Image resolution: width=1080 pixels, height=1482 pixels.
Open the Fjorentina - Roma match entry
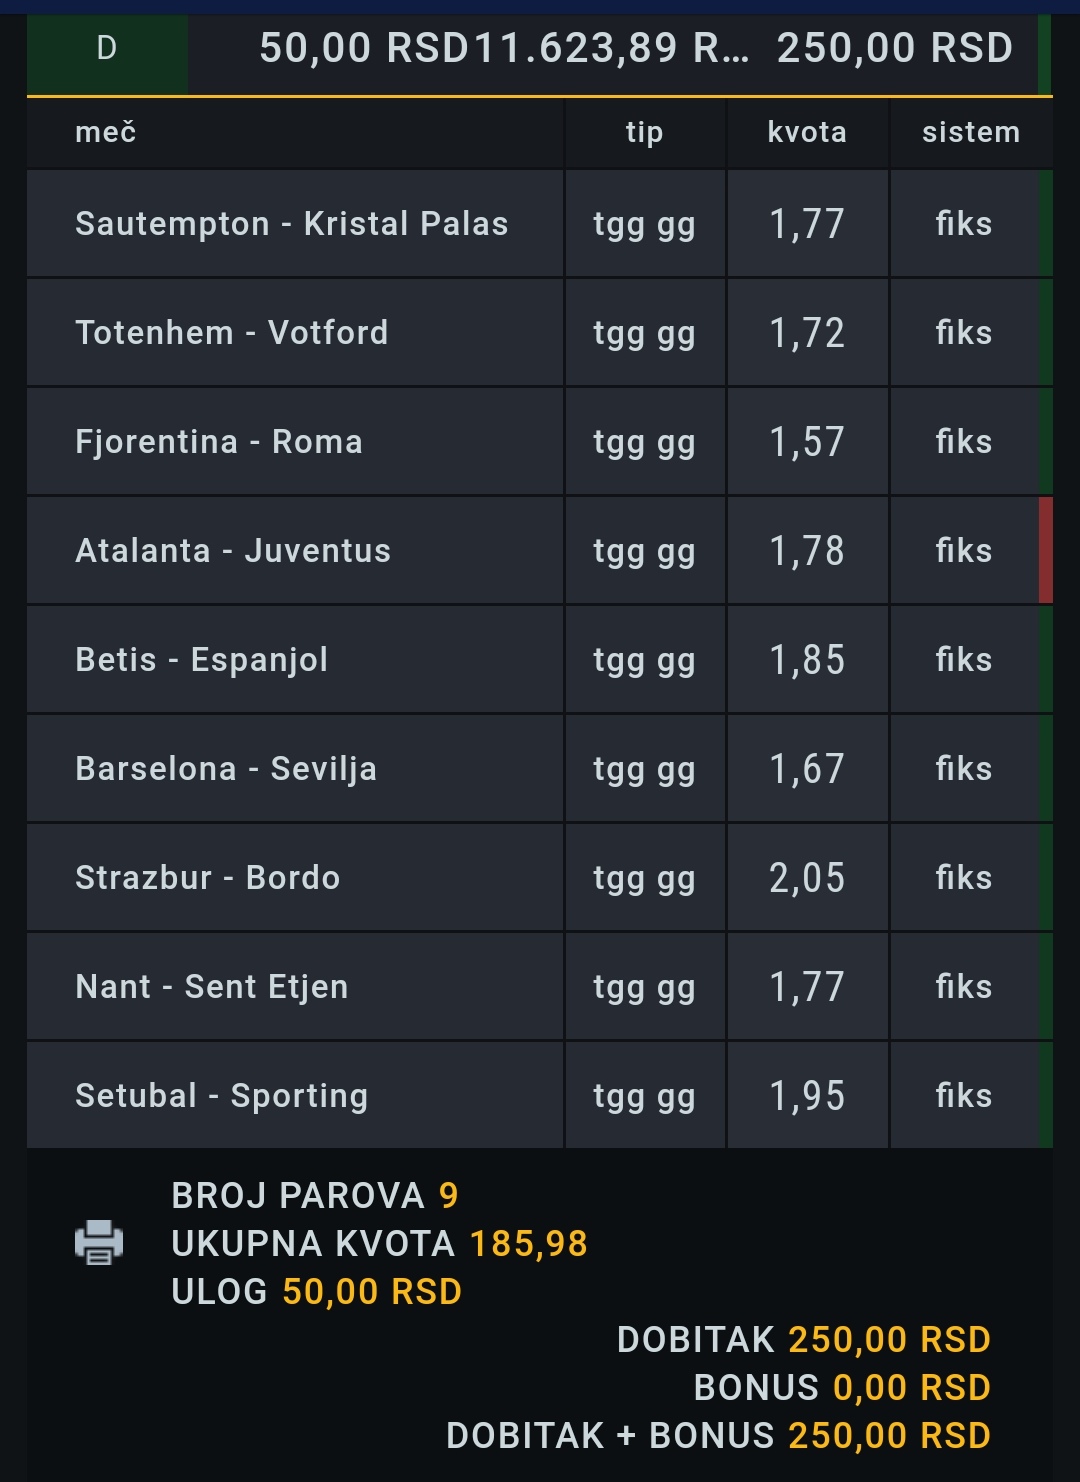(x=540, y=442)
